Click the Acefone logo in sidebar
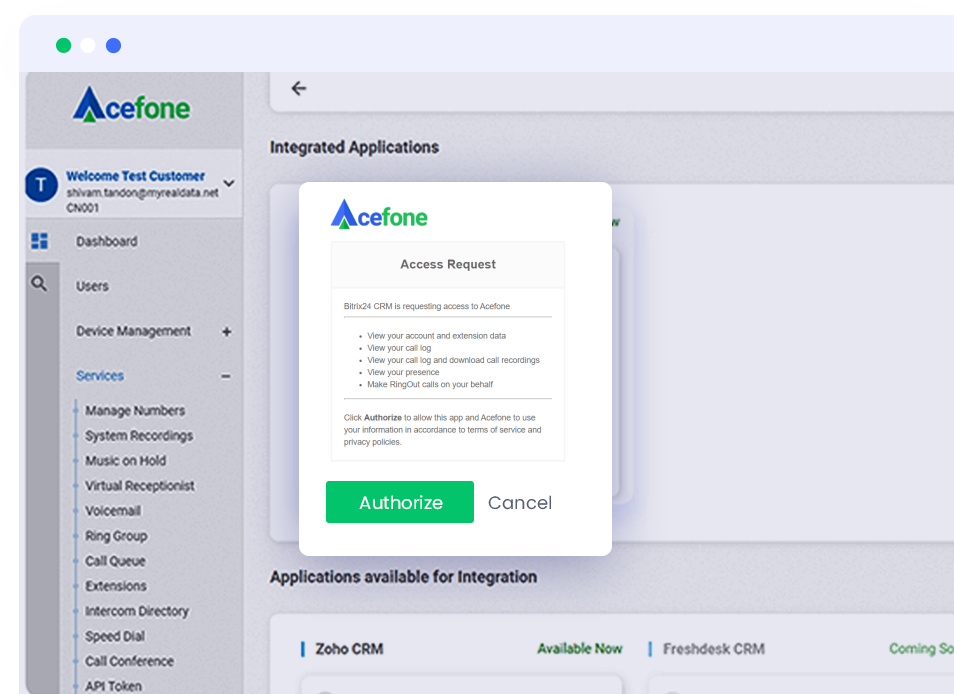The image size is (954, 694). pyautogui.click(x=132, y=106)
